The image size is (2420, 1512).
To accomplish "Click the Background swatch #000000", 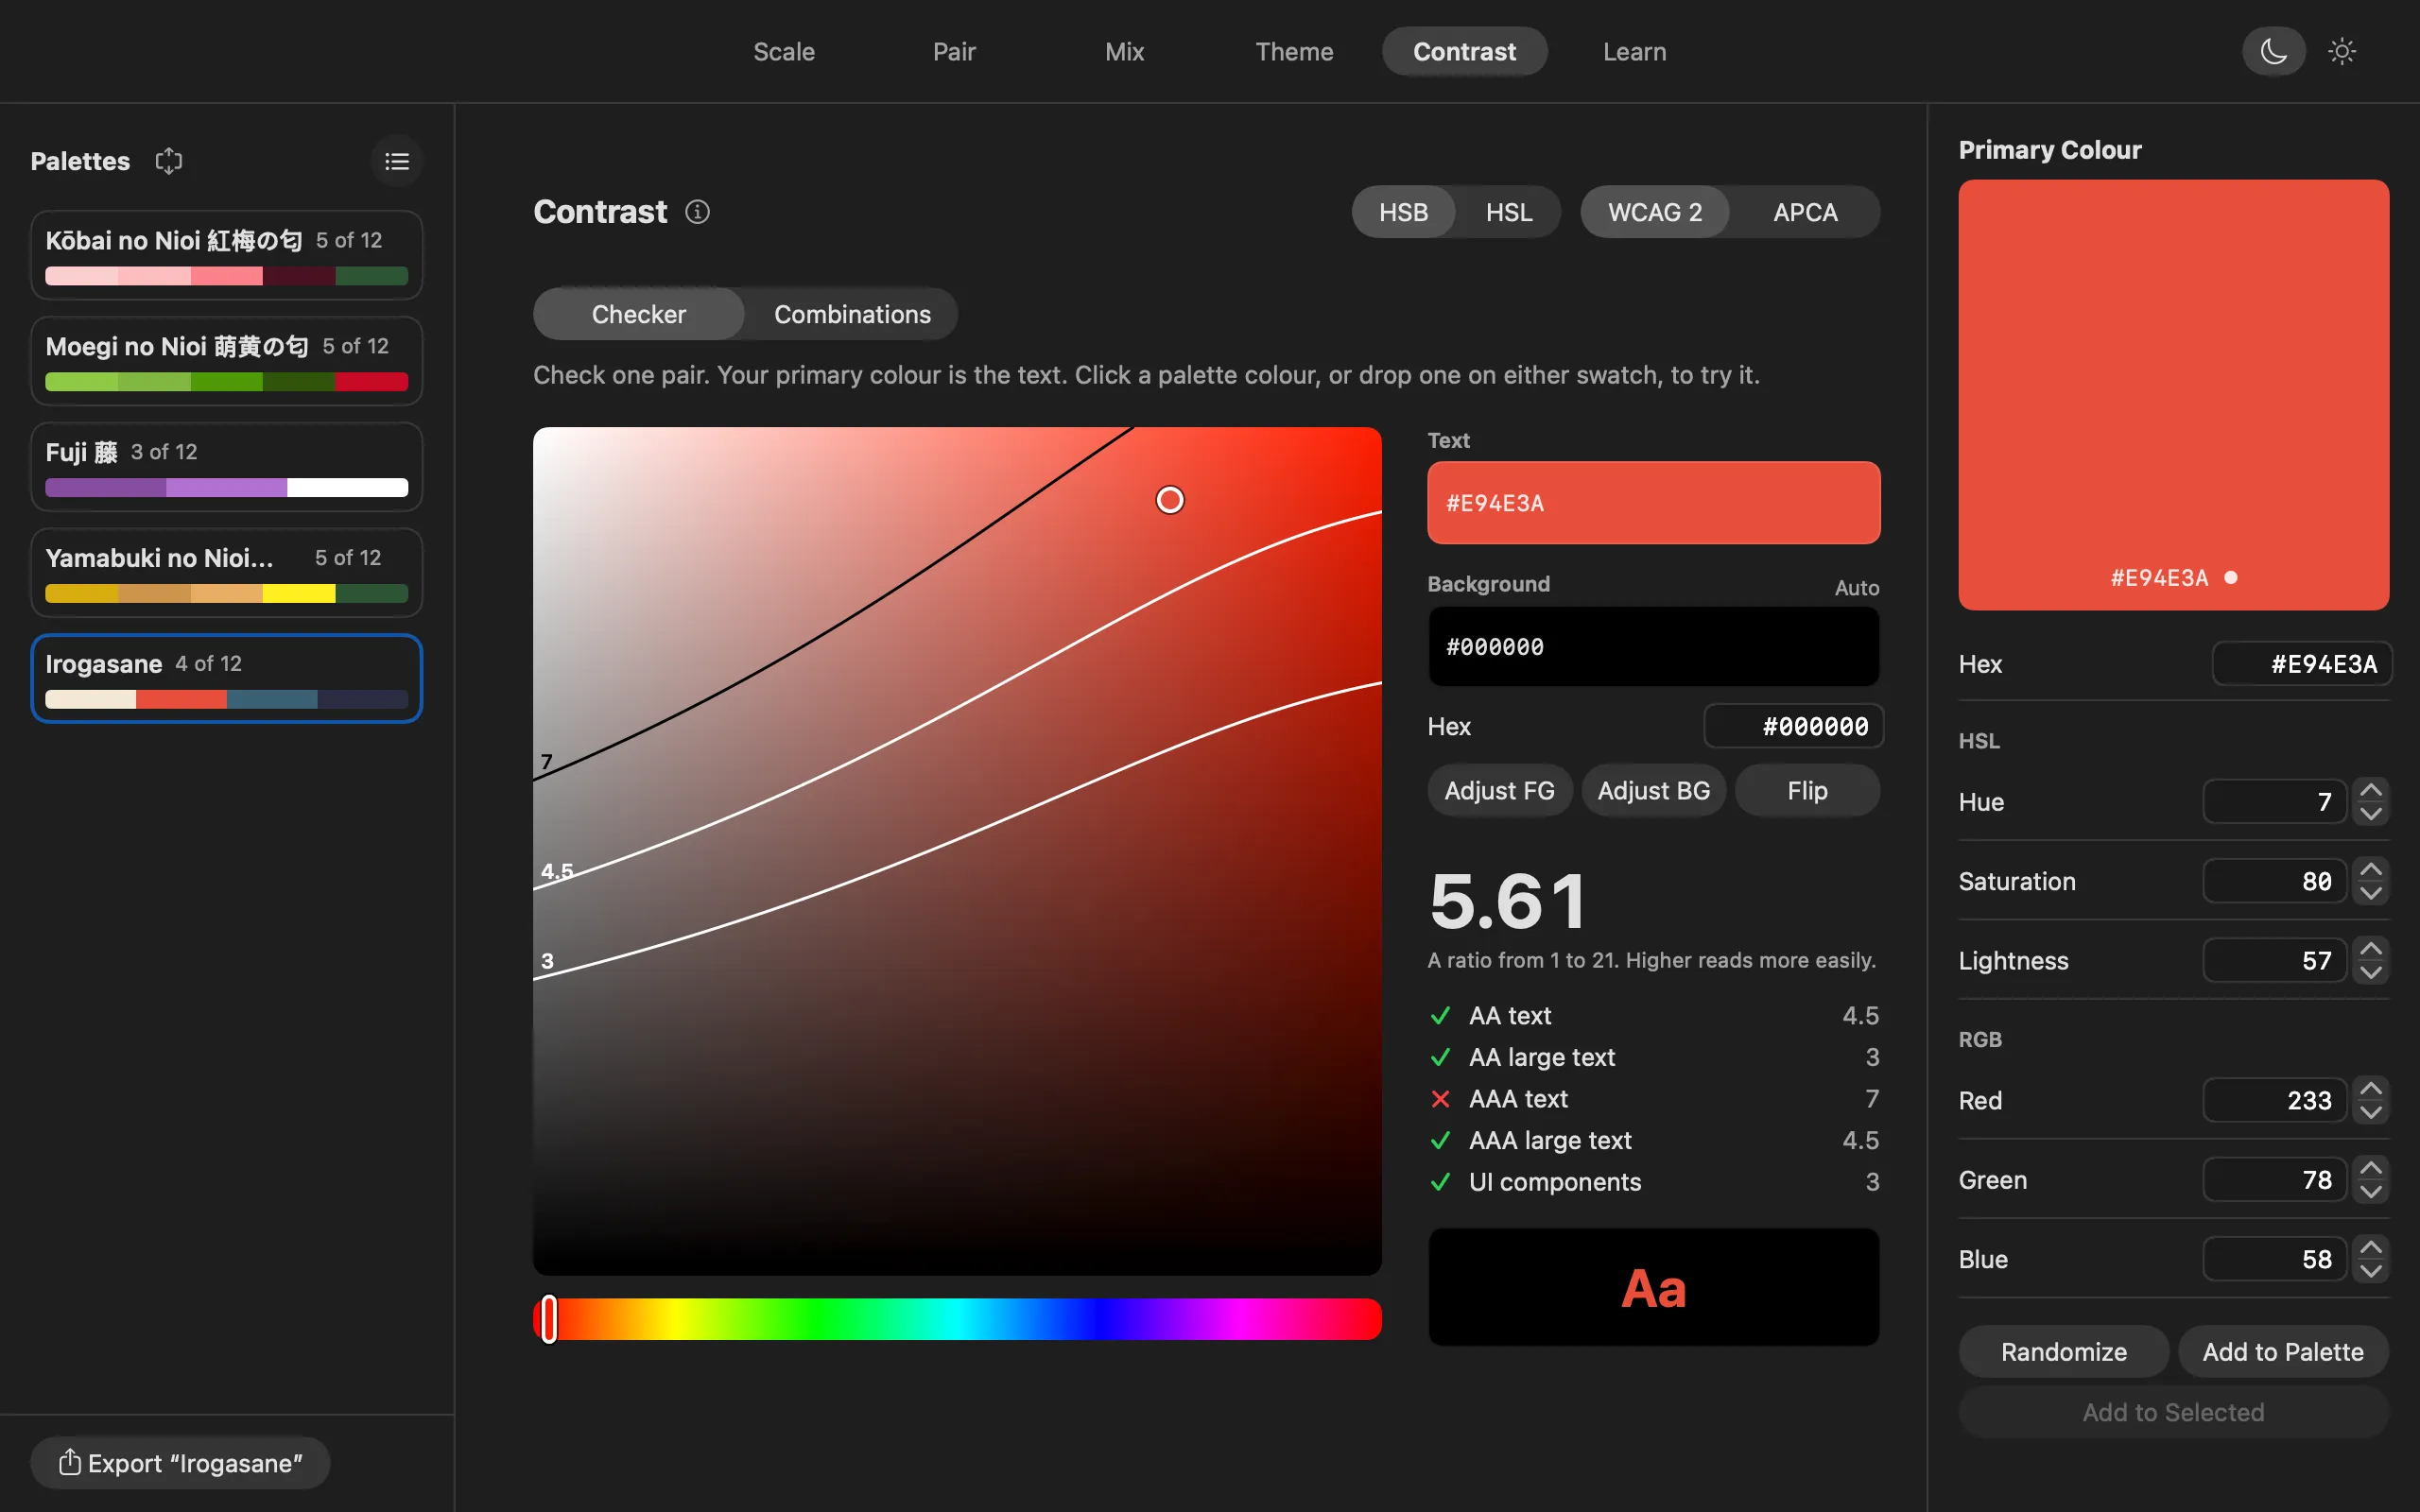I will point(1653,646).
